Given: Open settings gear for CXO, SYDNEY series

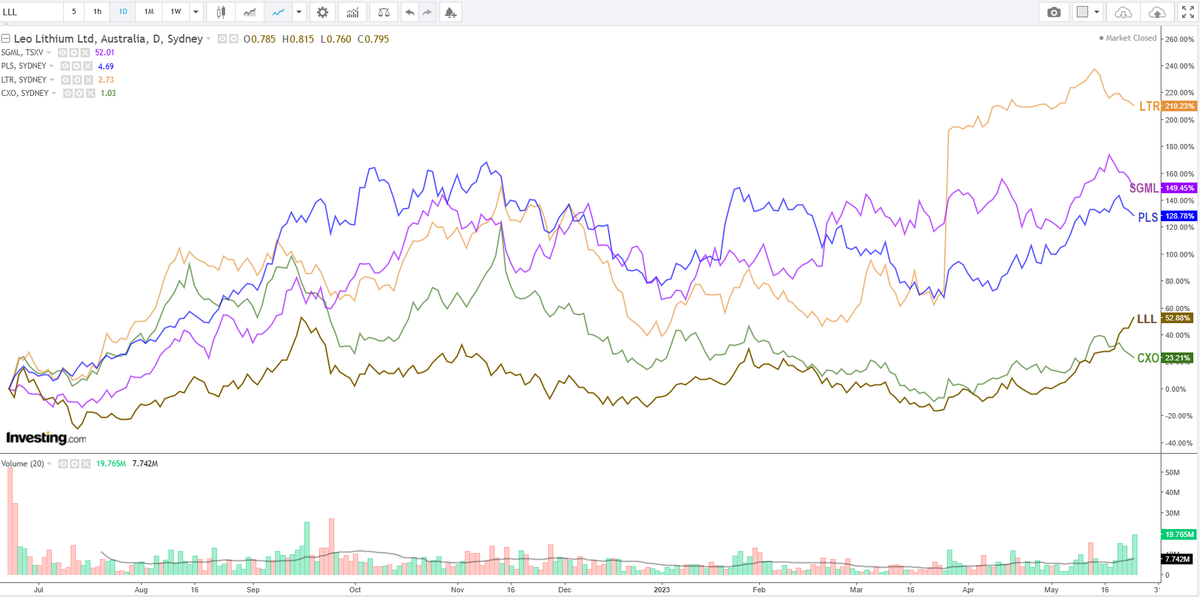Looking at the screenshot, I should tap(79, 93).
